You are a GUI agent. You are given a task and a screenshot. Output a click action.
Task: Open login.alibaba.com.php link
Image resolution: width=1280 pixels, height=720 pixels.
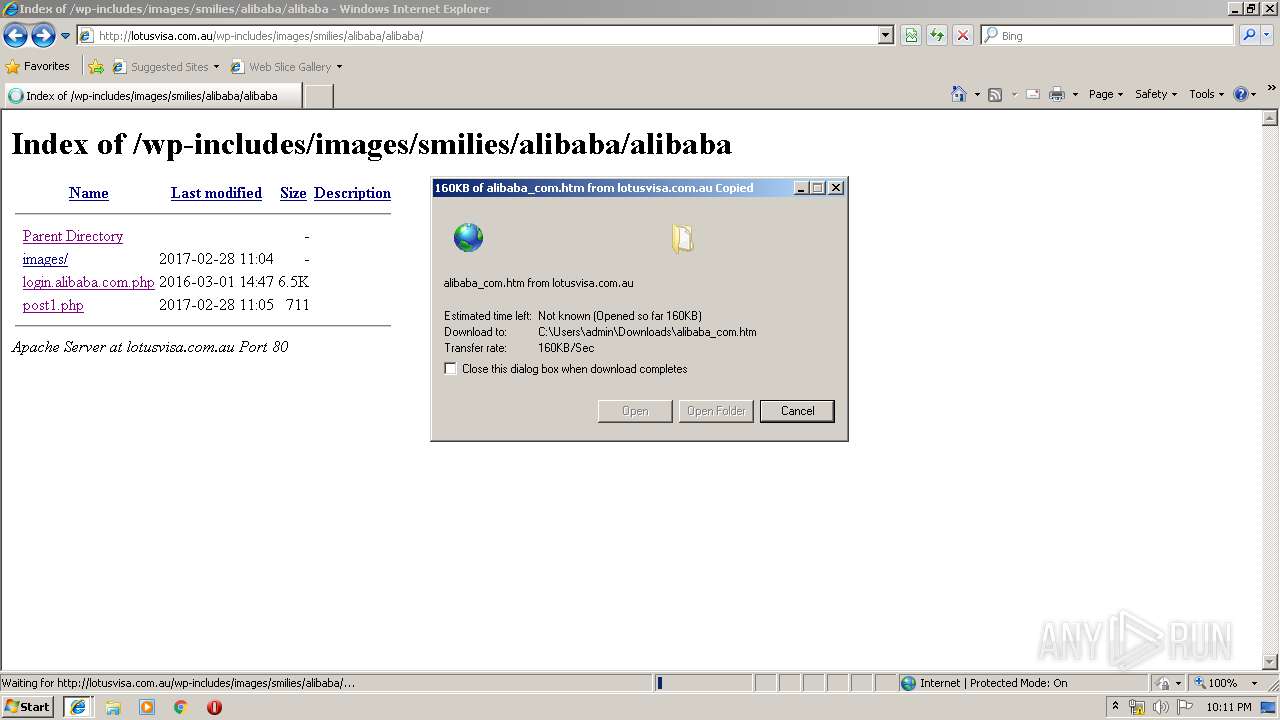point(88,282)
